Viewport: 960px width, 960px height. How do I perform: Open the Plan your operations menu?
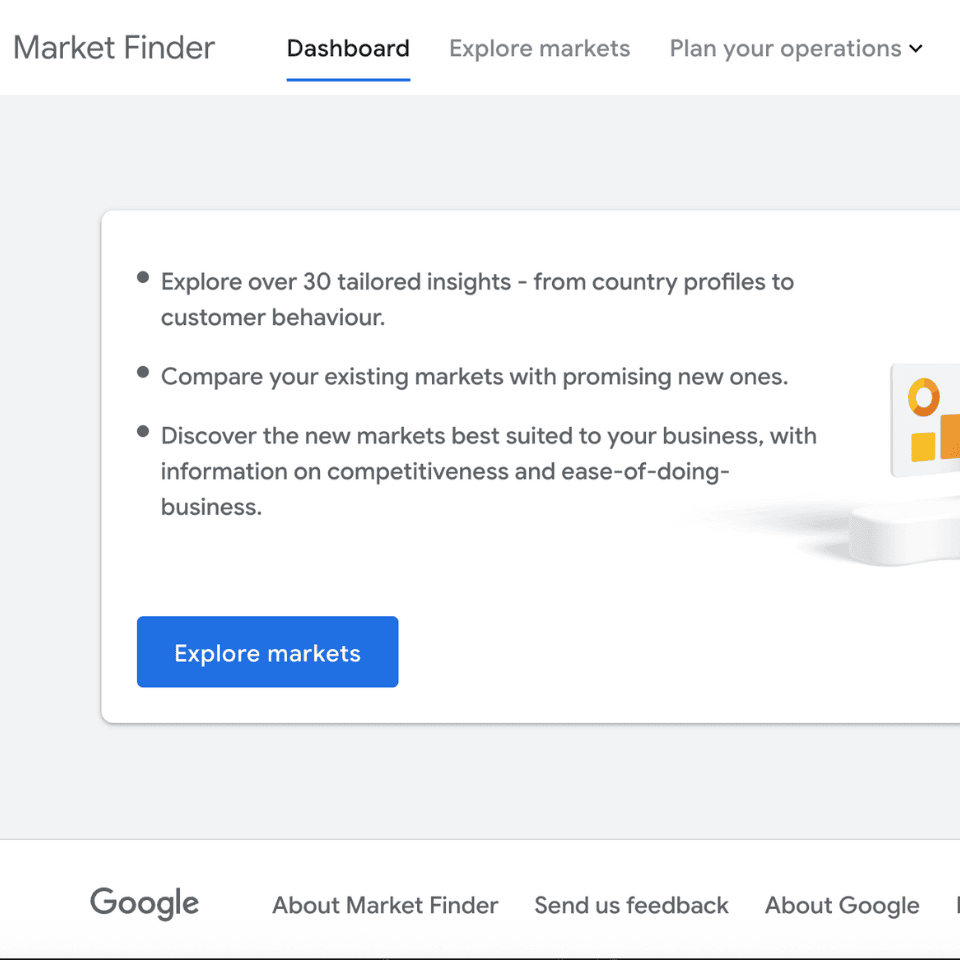point(785,48)
